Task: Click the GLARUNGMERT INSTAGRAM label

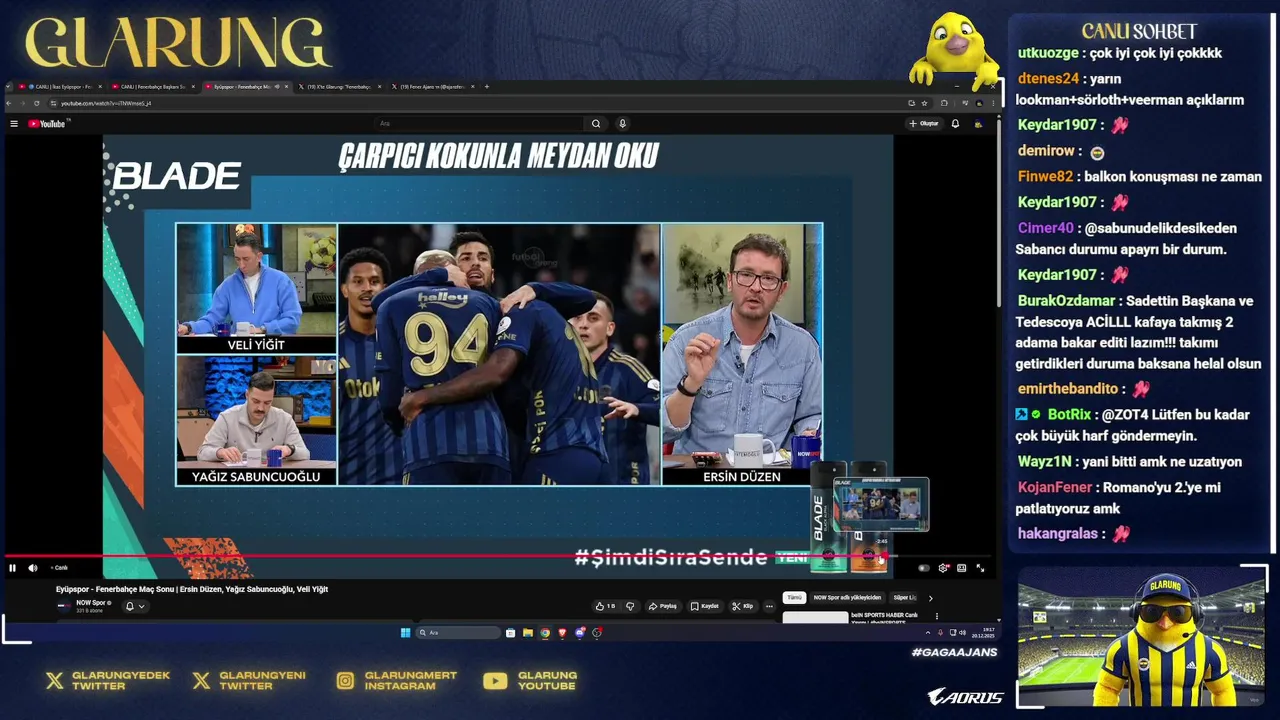Action: tap(410, 681)
